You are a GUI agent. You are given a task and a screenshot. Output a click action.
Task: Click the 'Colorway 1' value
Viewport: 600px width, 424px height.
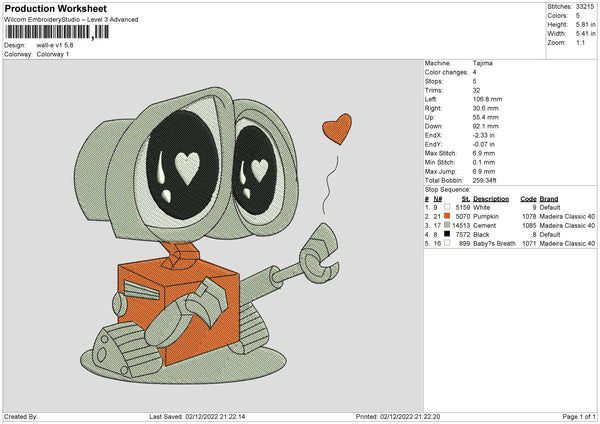53,54
